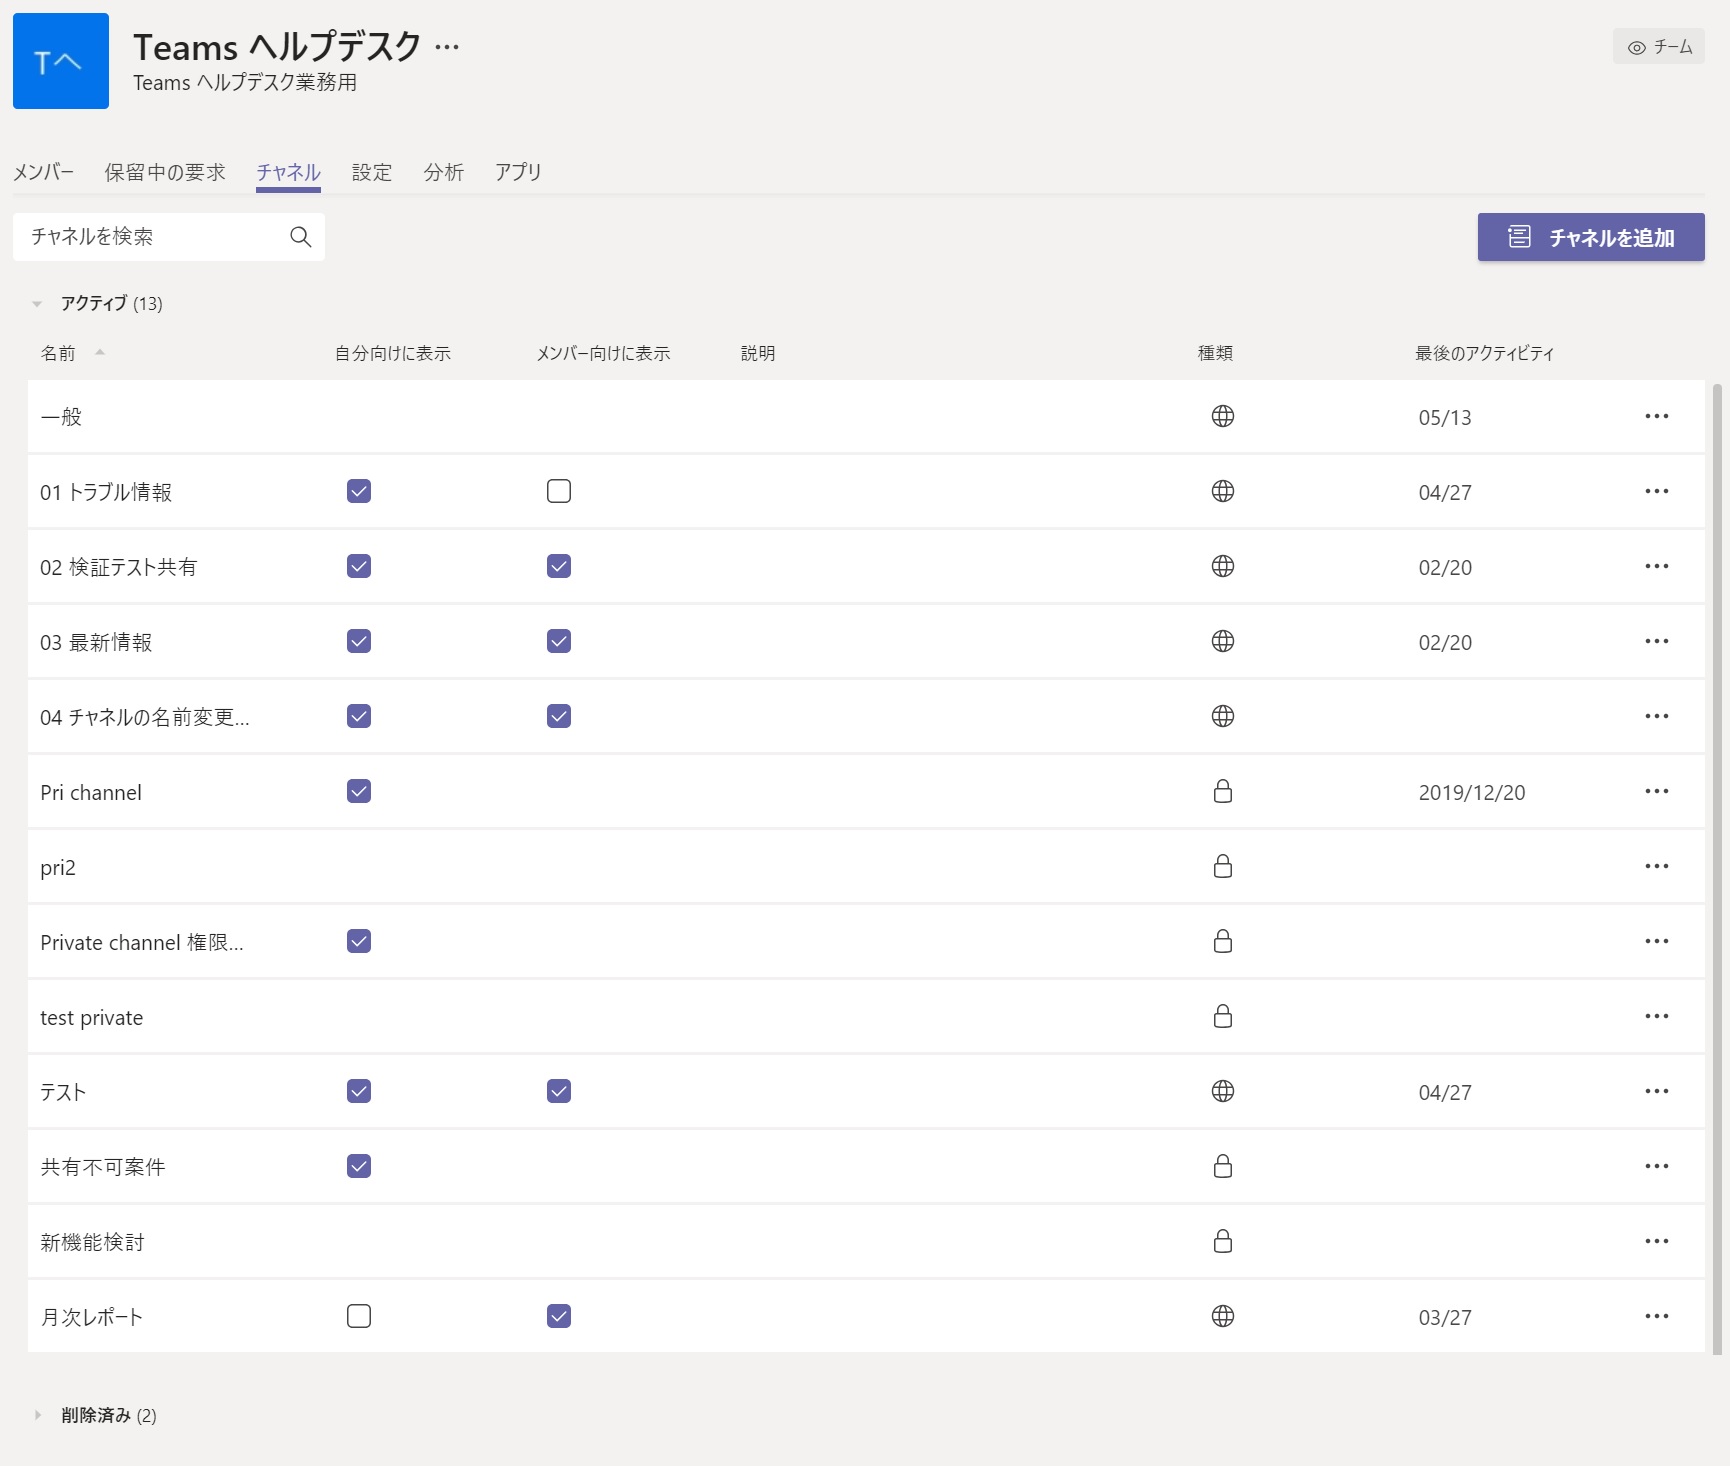Click メンバー向けに表示 column header
Image resolution: width=1730 pixels, height=1466 pixels.
point(603,353)
